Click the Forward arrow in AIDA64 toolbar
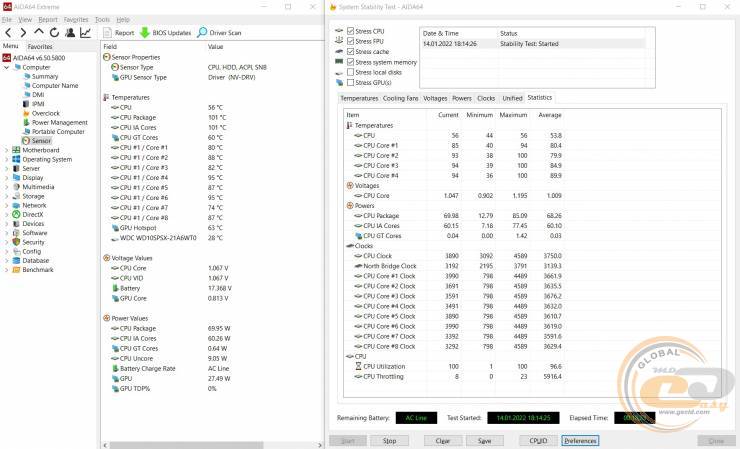 pos(23,33)
